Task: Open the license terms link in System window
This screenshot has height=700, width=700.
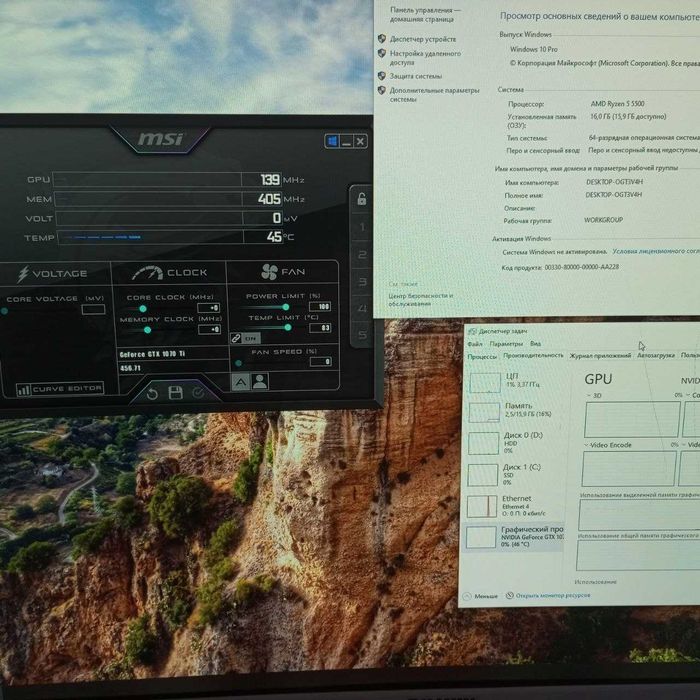Action: pos(655,251)
